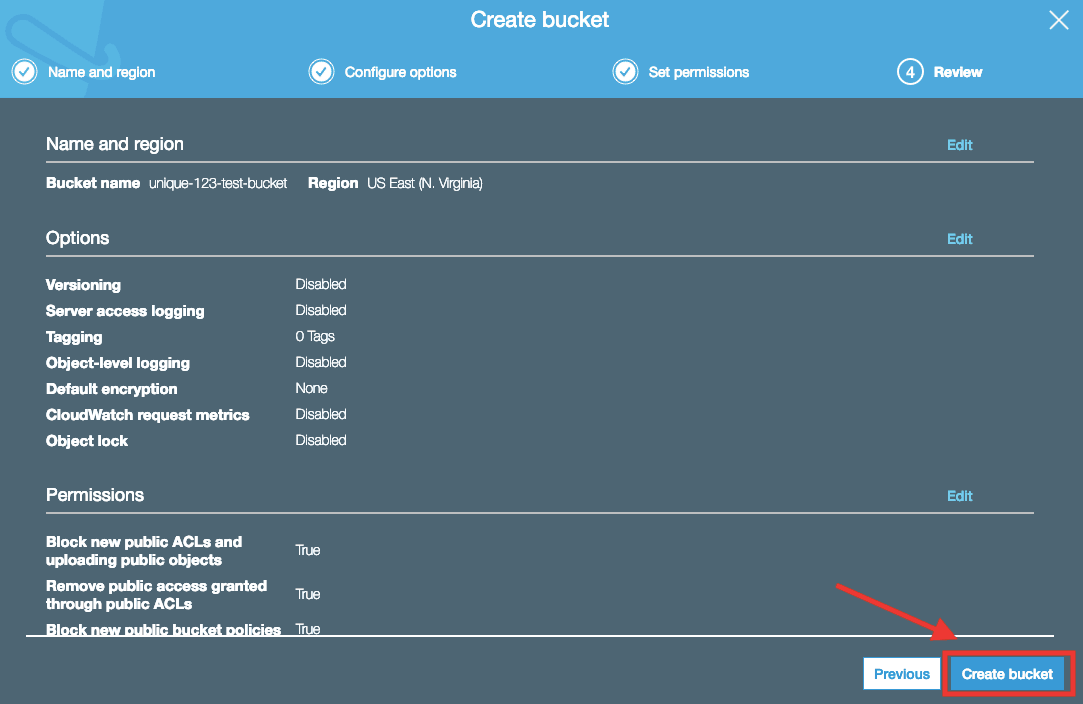Click the step 4 circle icon

pyautogui.click(x=910, y=72)
